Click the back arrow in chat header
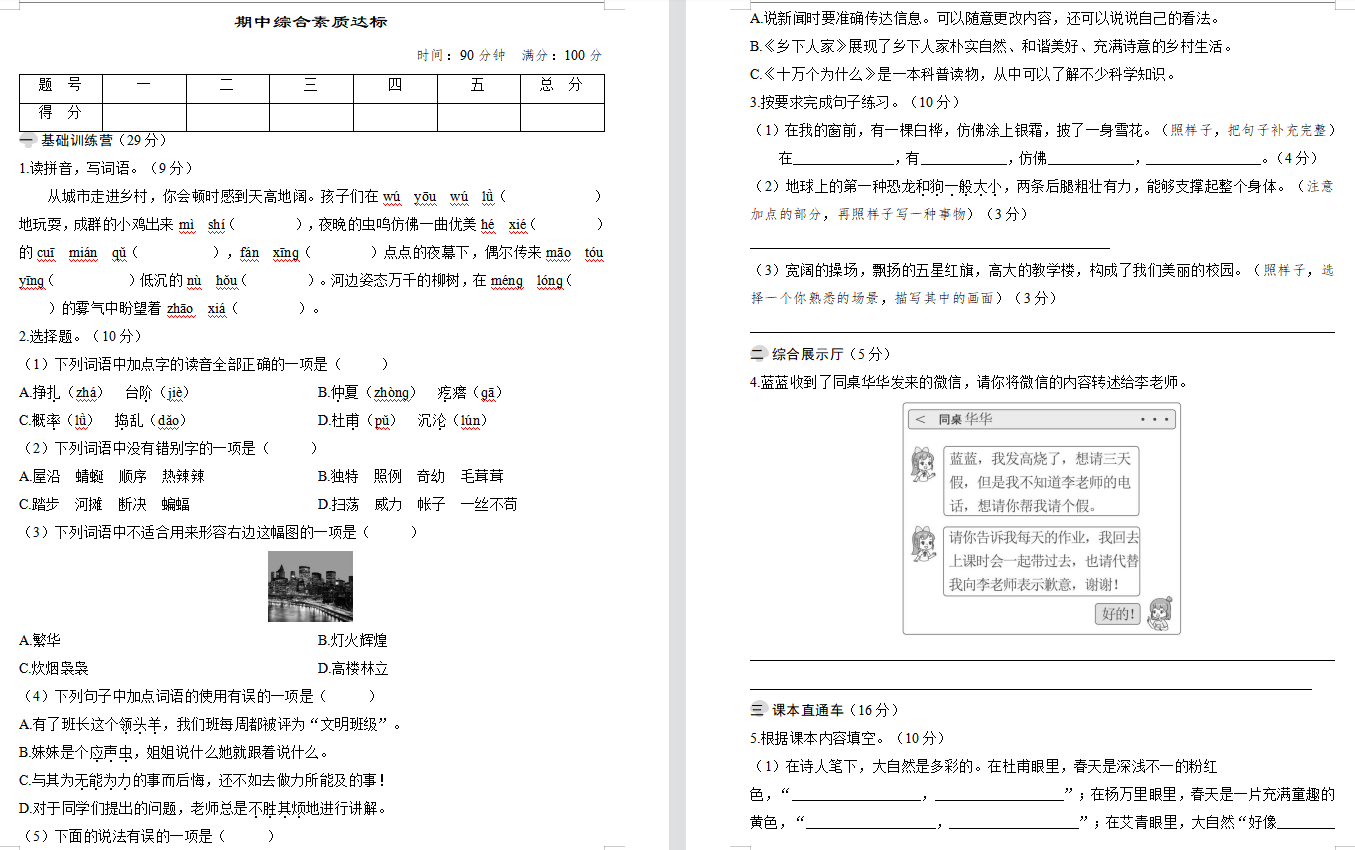Screen dimensions: 1355x850 pos(920,420)
